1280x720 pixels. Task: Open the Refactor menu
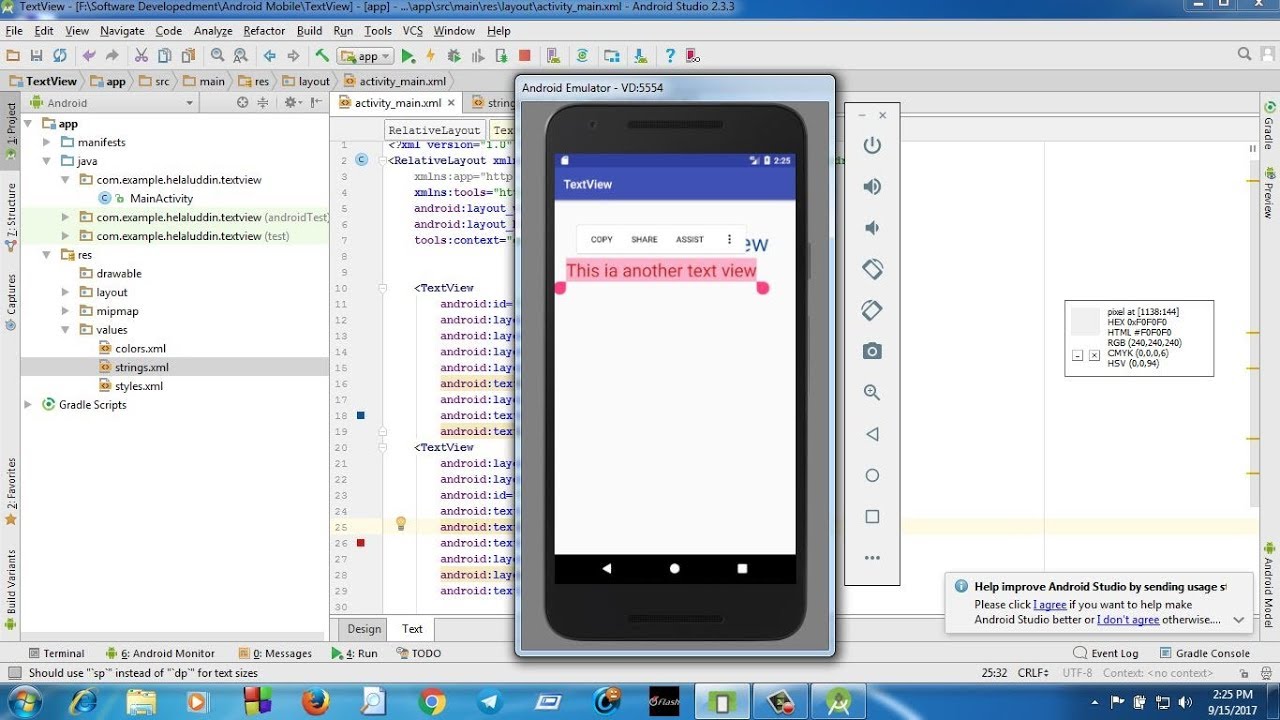[x=264, y=31]
